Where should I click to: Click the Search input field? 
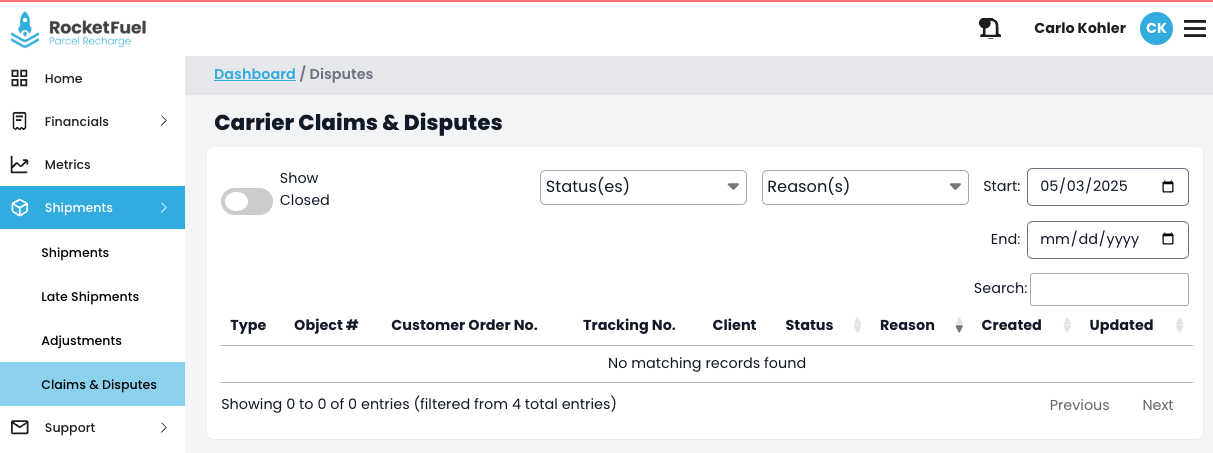(1109, 289)
